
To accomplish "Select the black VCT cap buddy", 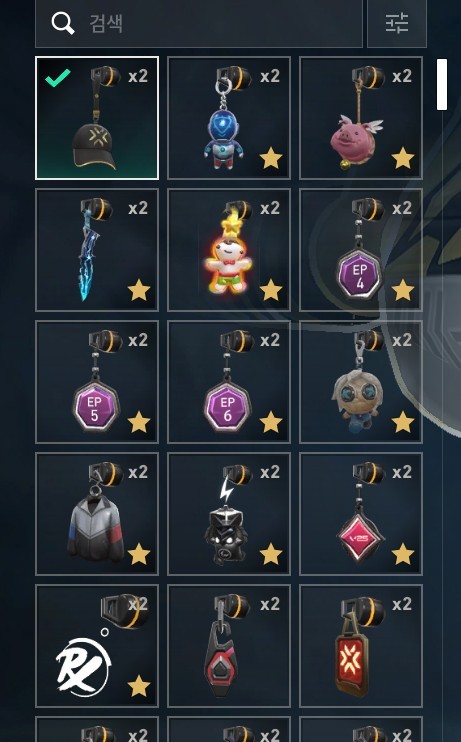I will [x=97, y=118].
